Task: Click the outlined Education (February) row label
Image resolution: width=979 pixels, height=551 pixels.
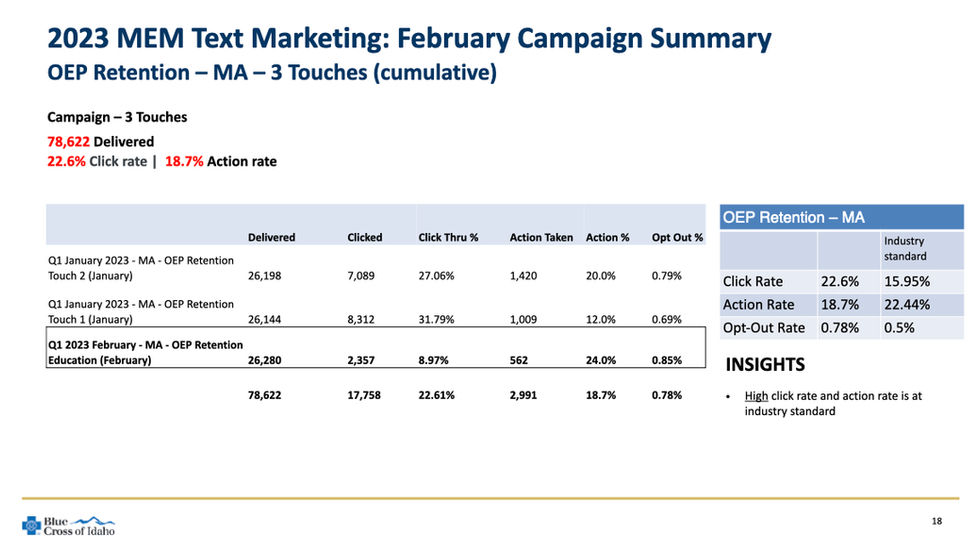Action: coord(146,353)
